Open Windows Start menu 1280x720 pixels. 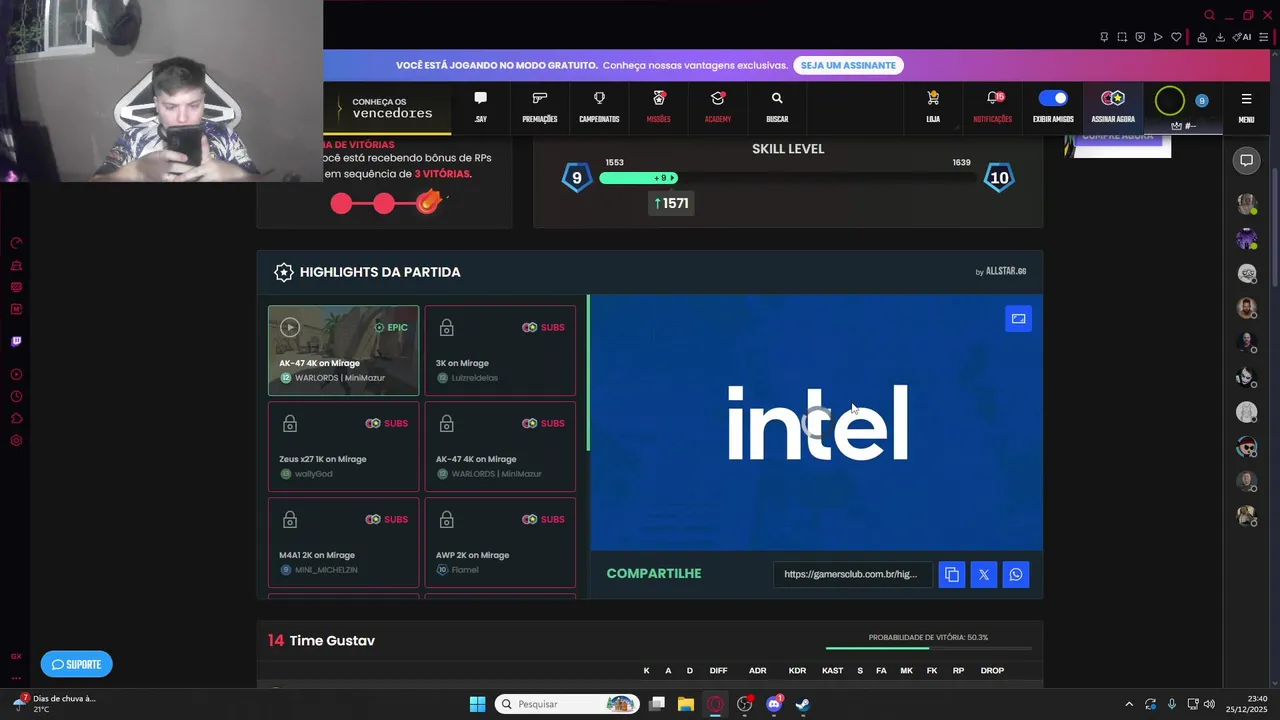(x=477, y=704)
